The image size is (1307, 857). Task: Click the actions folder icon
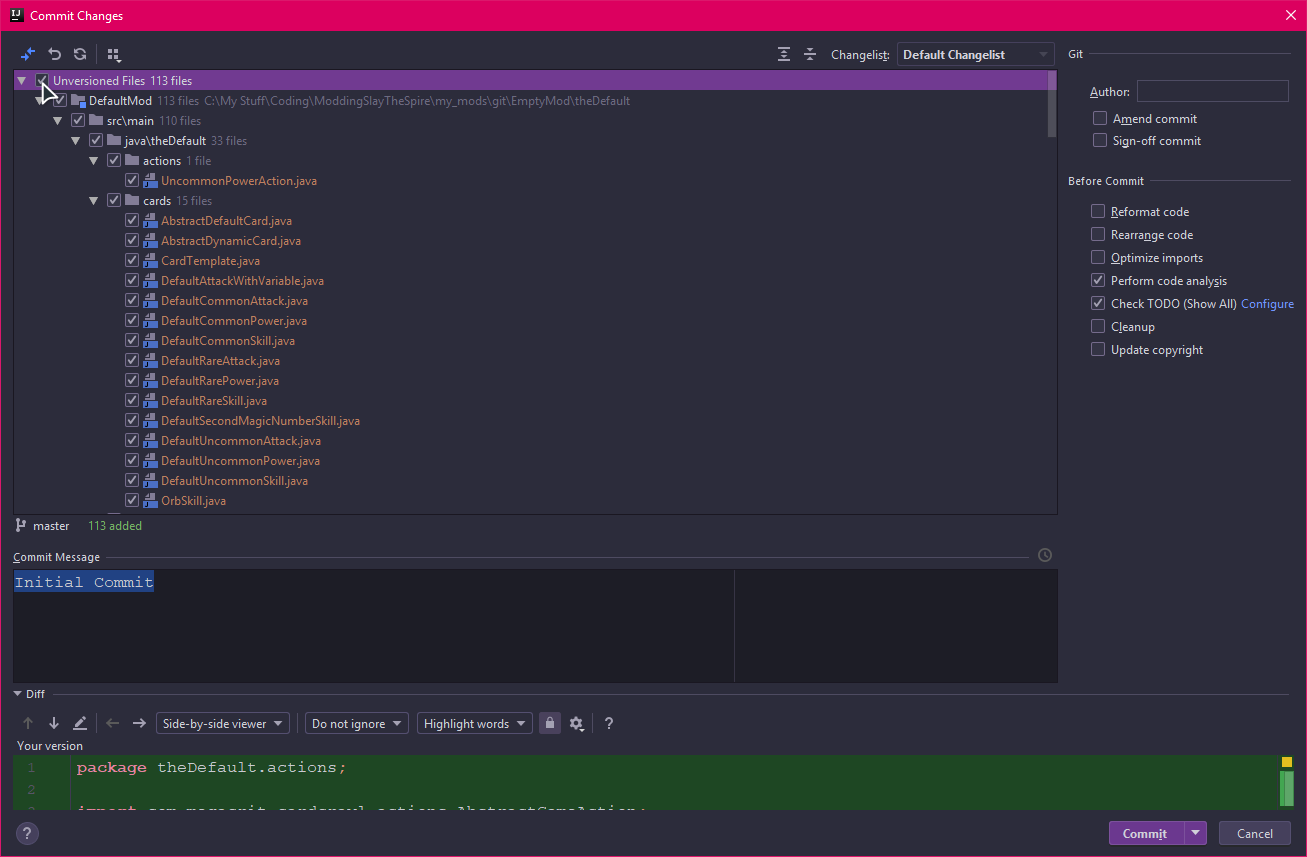pos(132,160)
